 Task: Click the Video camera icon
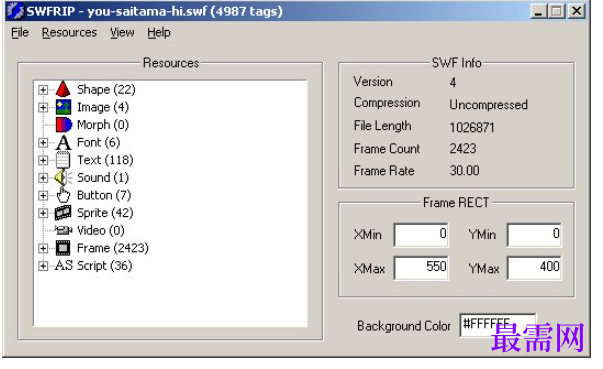pos(63,230)
